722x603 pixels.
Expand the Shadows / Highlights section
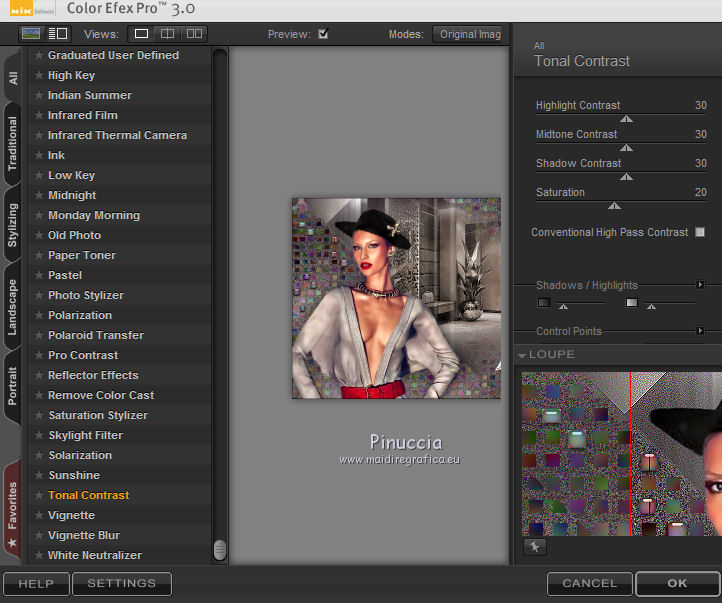click(700, 285)
